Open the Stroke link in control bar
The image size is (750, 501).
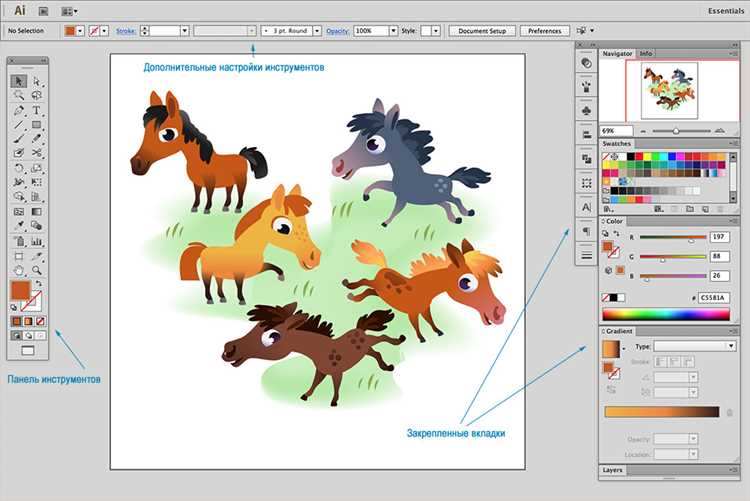tap(126, 31)
